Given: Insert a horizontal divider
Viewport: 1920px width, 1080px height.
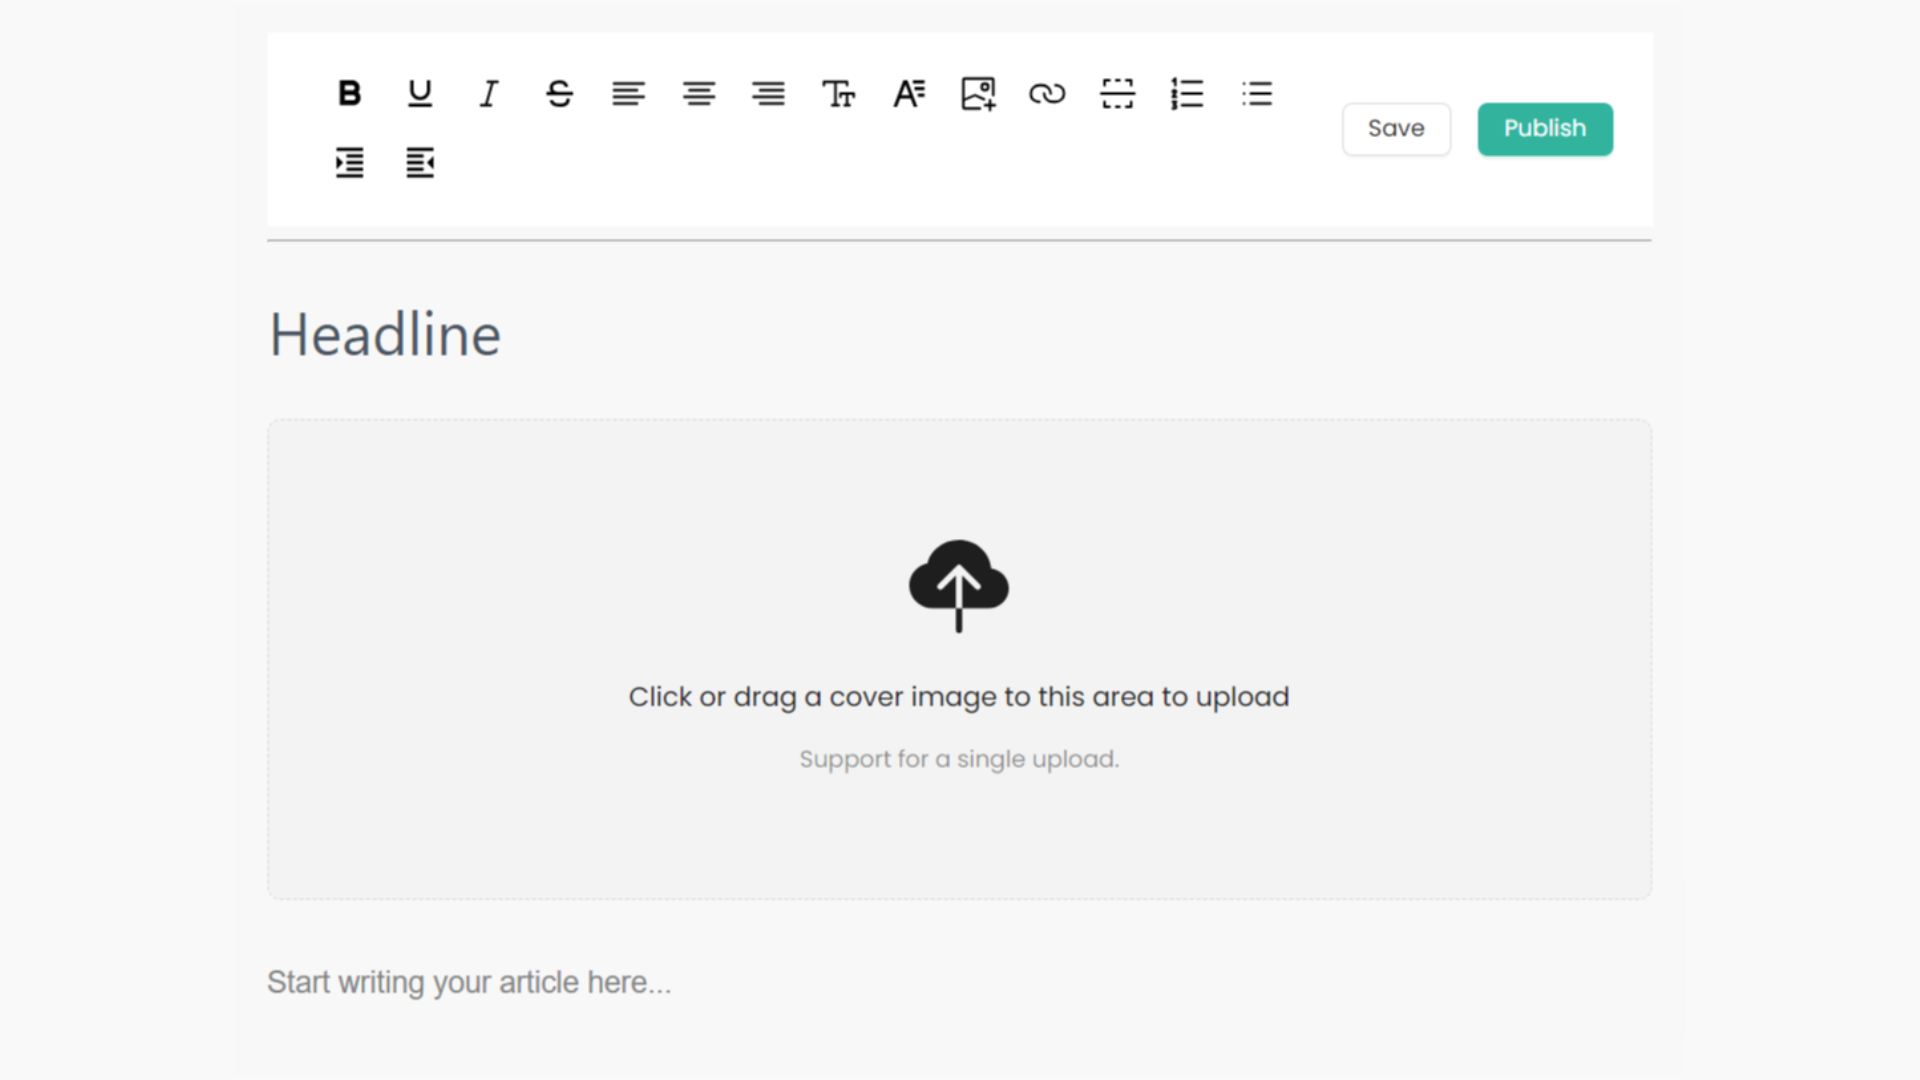Looking at the screenshot, I should 1117,93.
